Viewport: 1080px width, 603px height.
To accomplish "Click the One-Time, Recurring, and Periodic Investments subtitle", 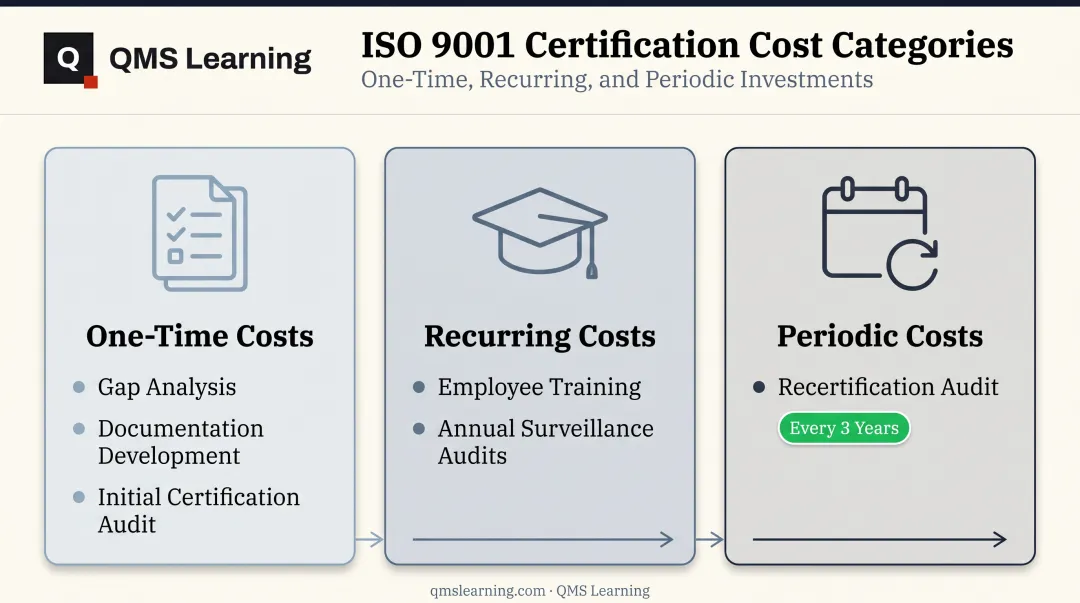I will click(x=617, y=80).
